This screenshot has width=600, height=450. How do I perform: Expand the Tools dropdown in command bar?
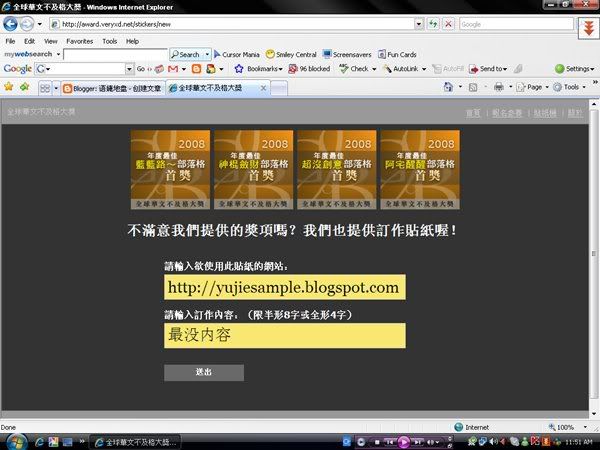coord(574,87)
